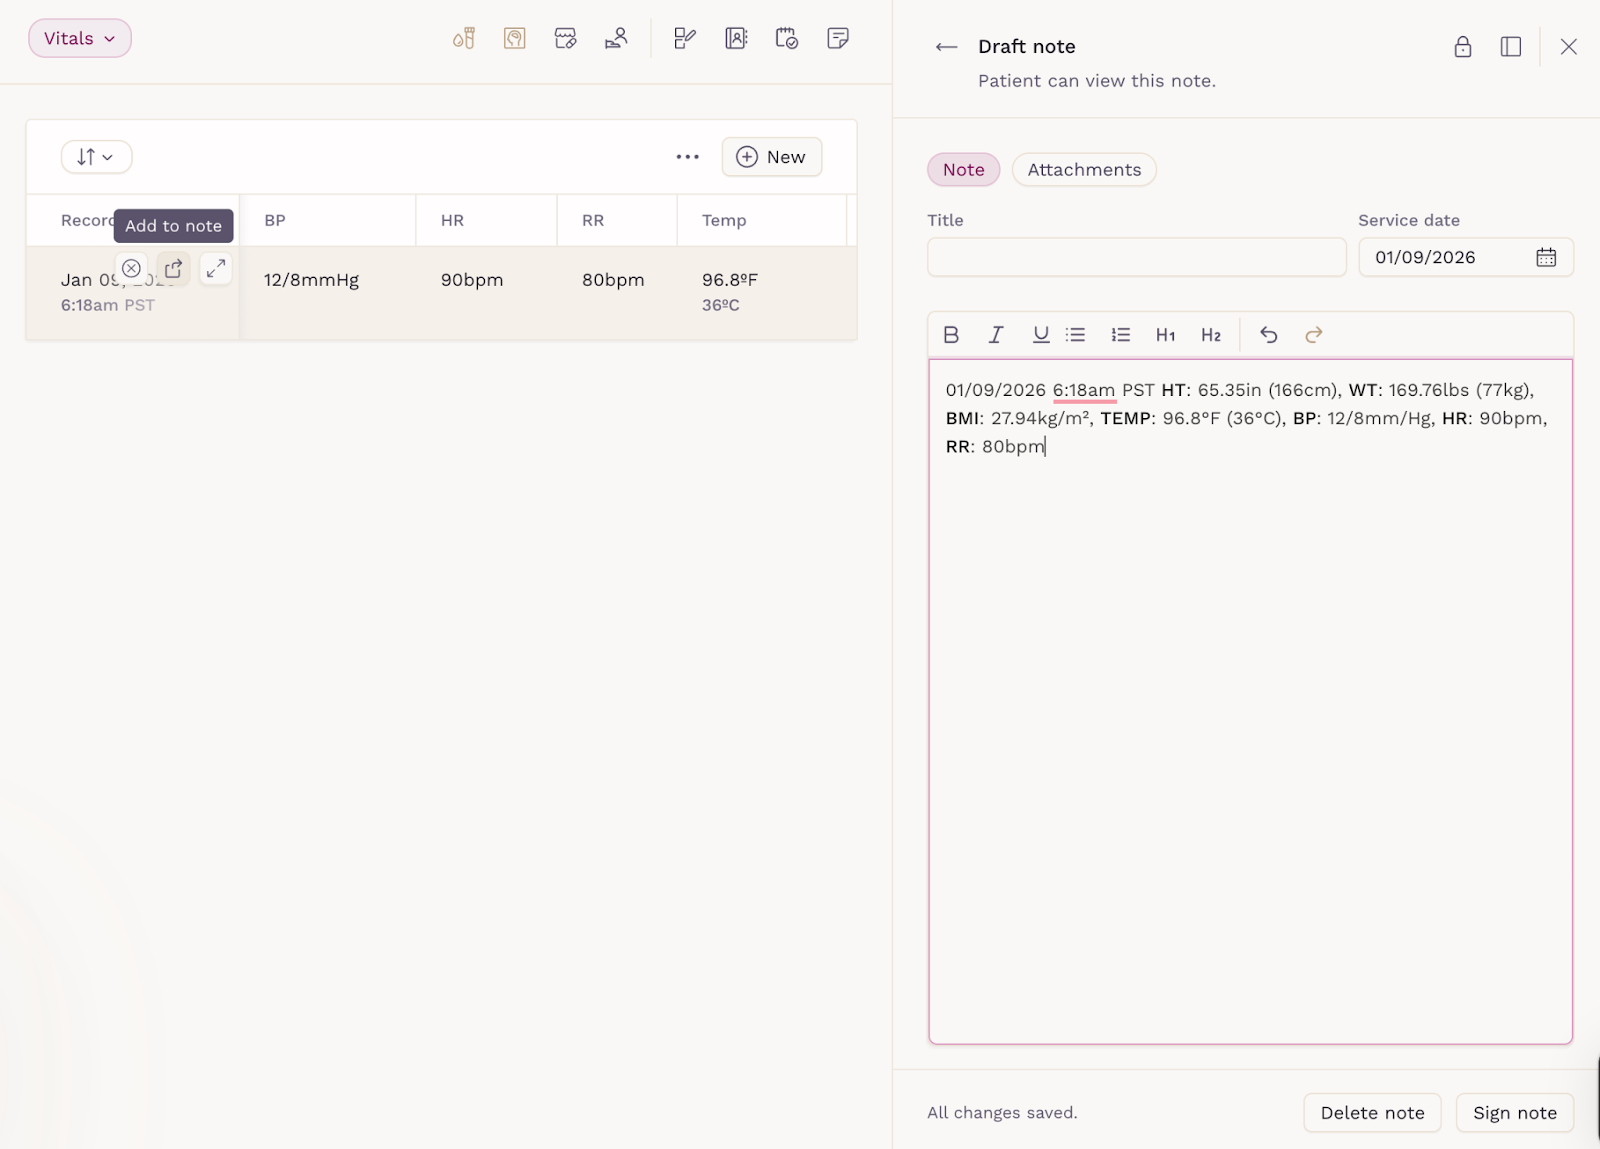The image size is (1600, 1149).
Task: Open the pharmacy storefront pill icon
Action: (x=566, y=39)
